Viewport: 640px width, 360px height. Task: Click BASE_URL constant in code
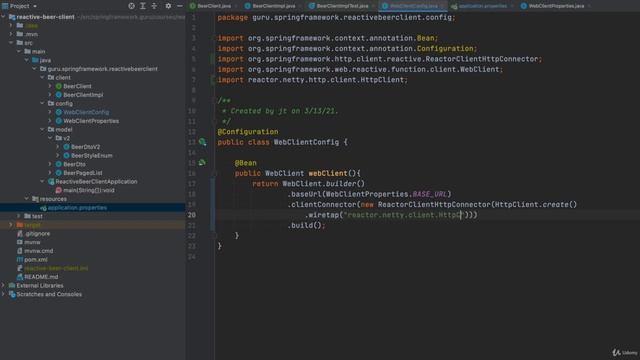click(x=430, y=194)
